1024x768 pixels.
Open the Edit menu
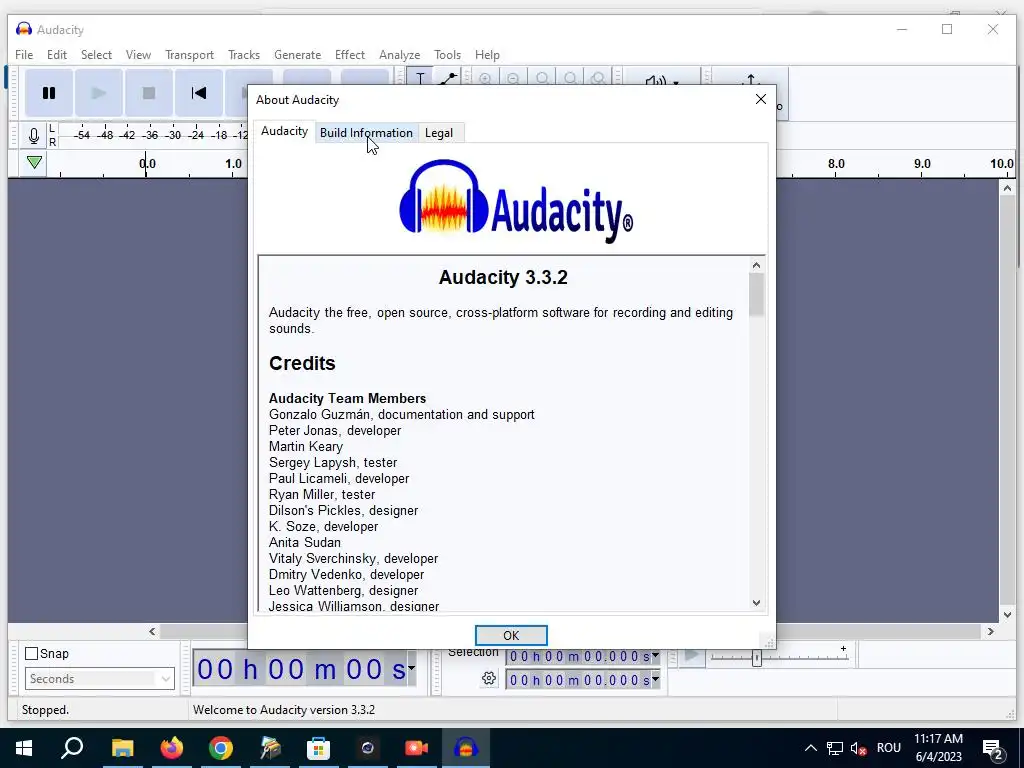(x=57, y=55)
